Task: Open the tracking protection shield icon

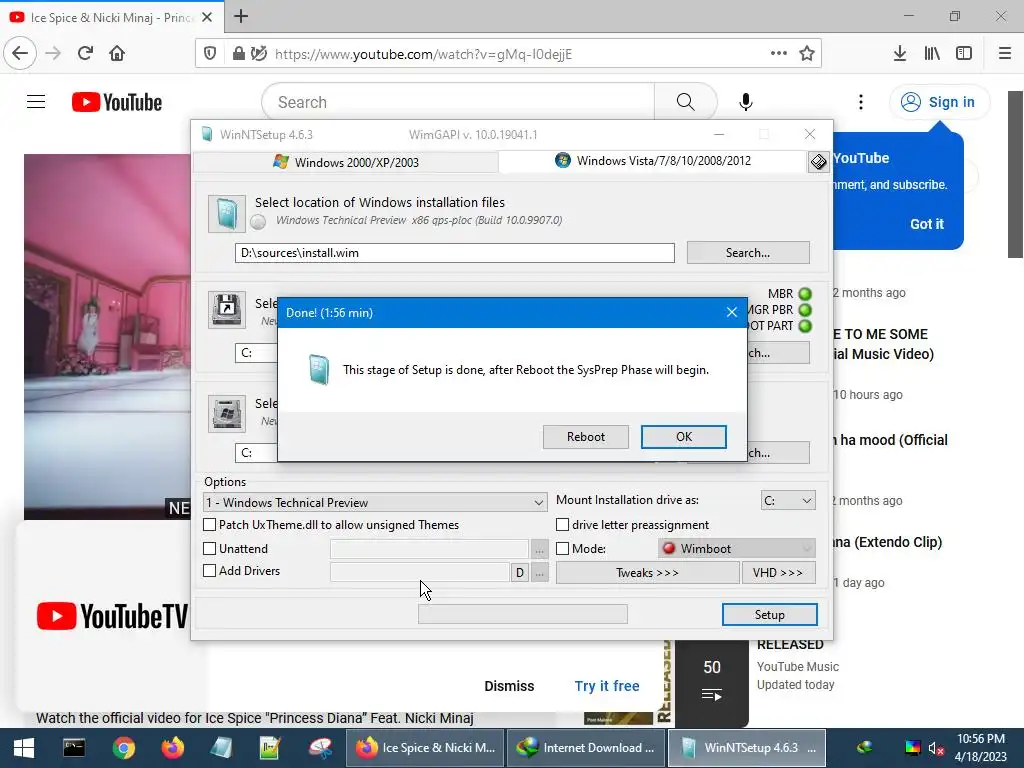Action: [210, 54]
